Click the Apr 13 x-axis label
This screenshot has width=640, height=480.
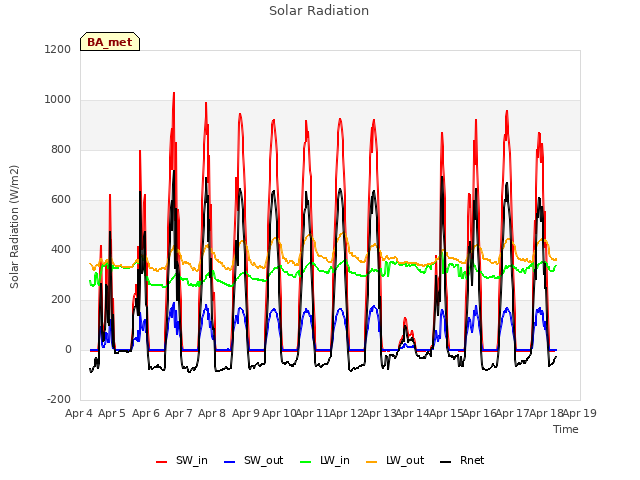tap(379, 413)
